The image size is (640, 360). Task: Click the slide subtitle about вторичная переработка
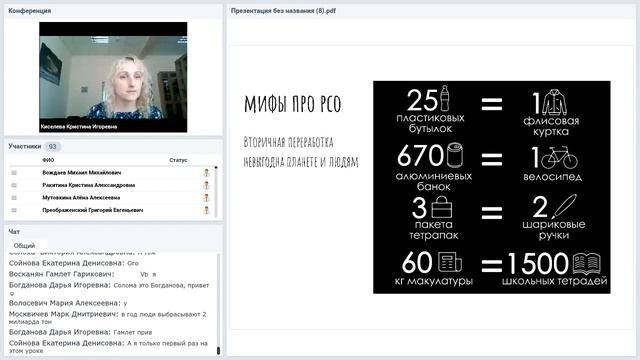point(301,152)
